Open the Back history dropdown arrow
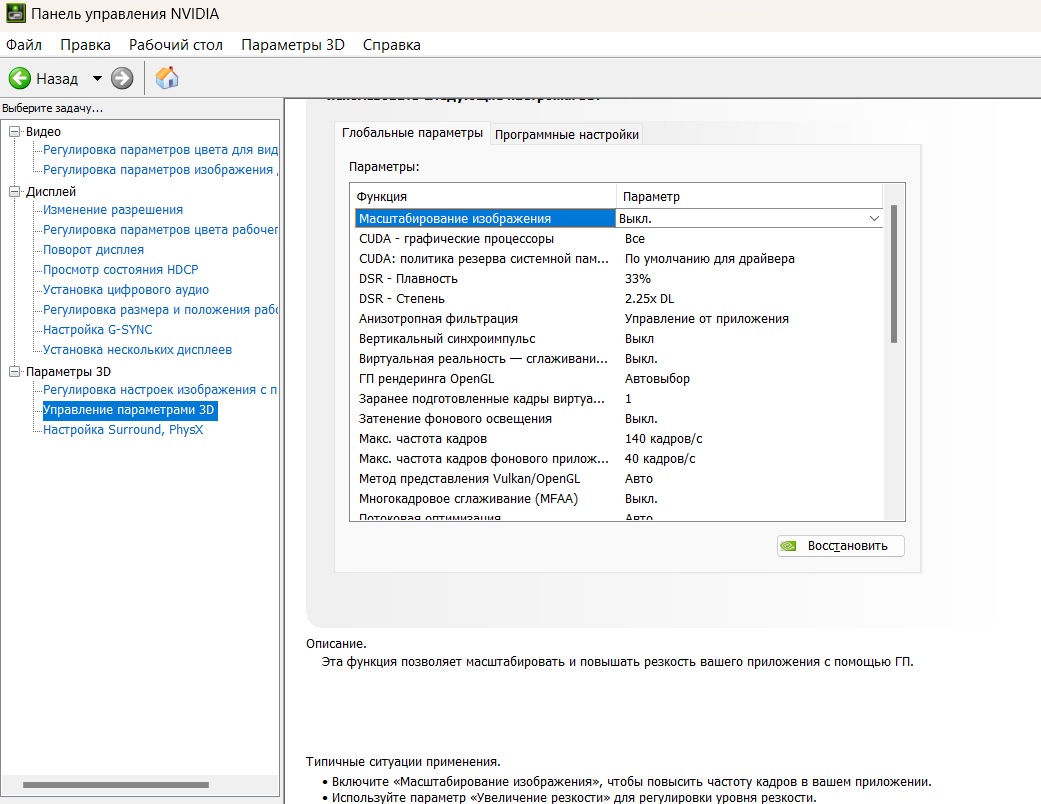 pyautogui.click(x=97, y=78)
